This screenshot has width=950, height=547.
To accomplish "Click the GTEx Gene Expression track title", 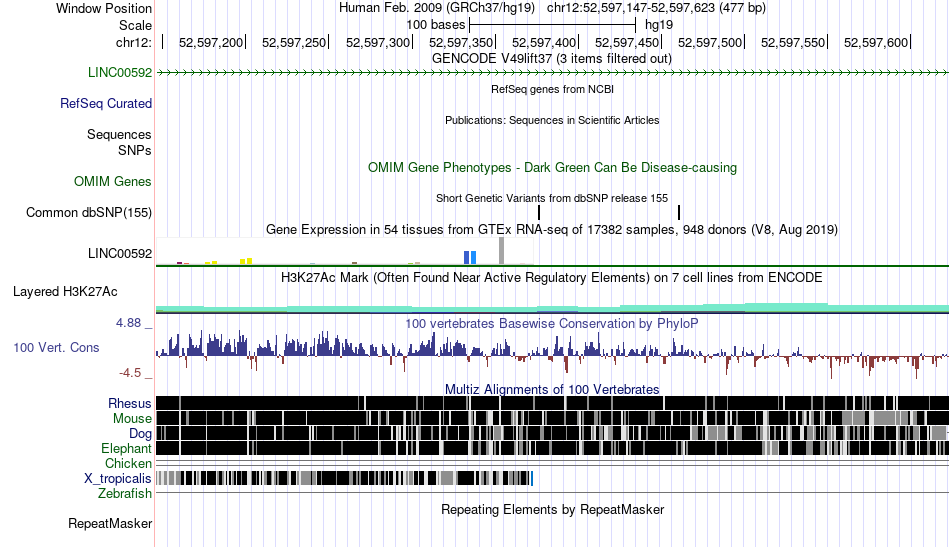I will point(552,230).
